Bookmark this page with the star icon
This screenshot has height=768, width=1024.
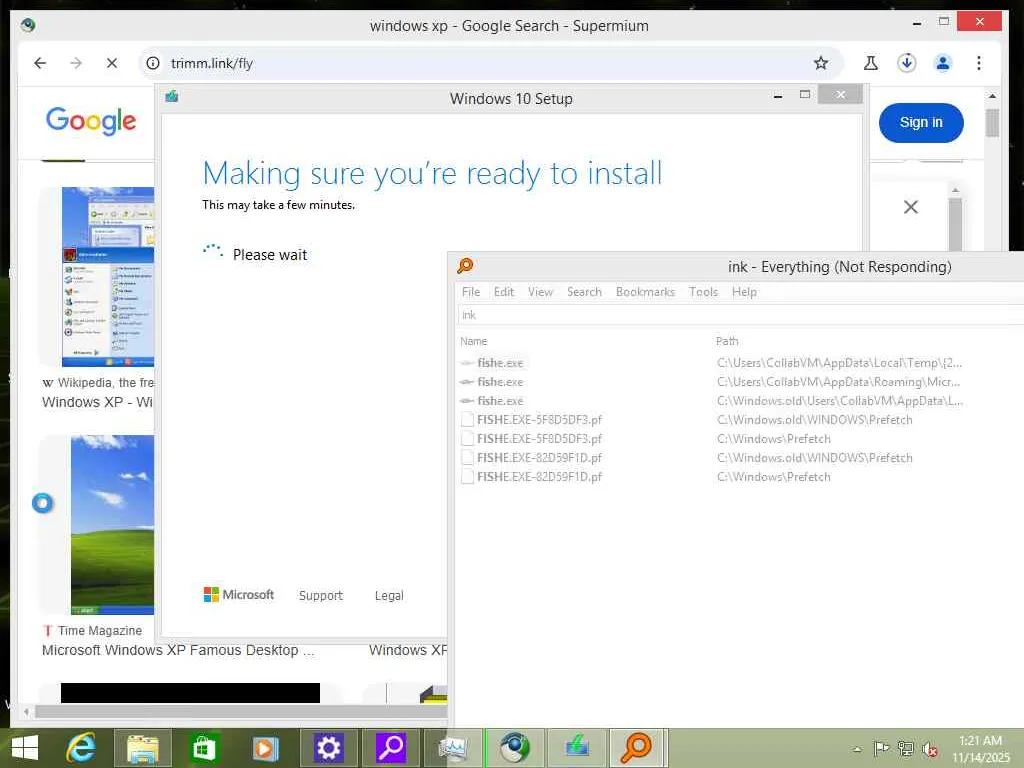pos(821,63)
